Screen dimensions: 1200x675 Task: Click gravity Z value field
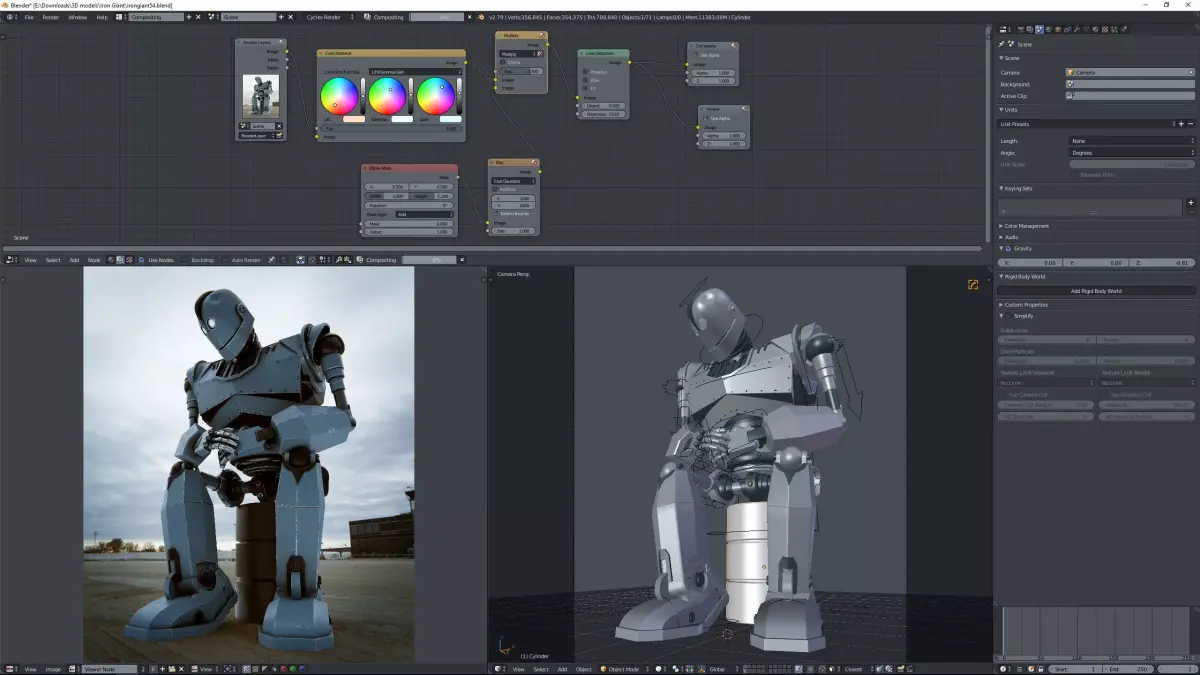point(1163,262)
